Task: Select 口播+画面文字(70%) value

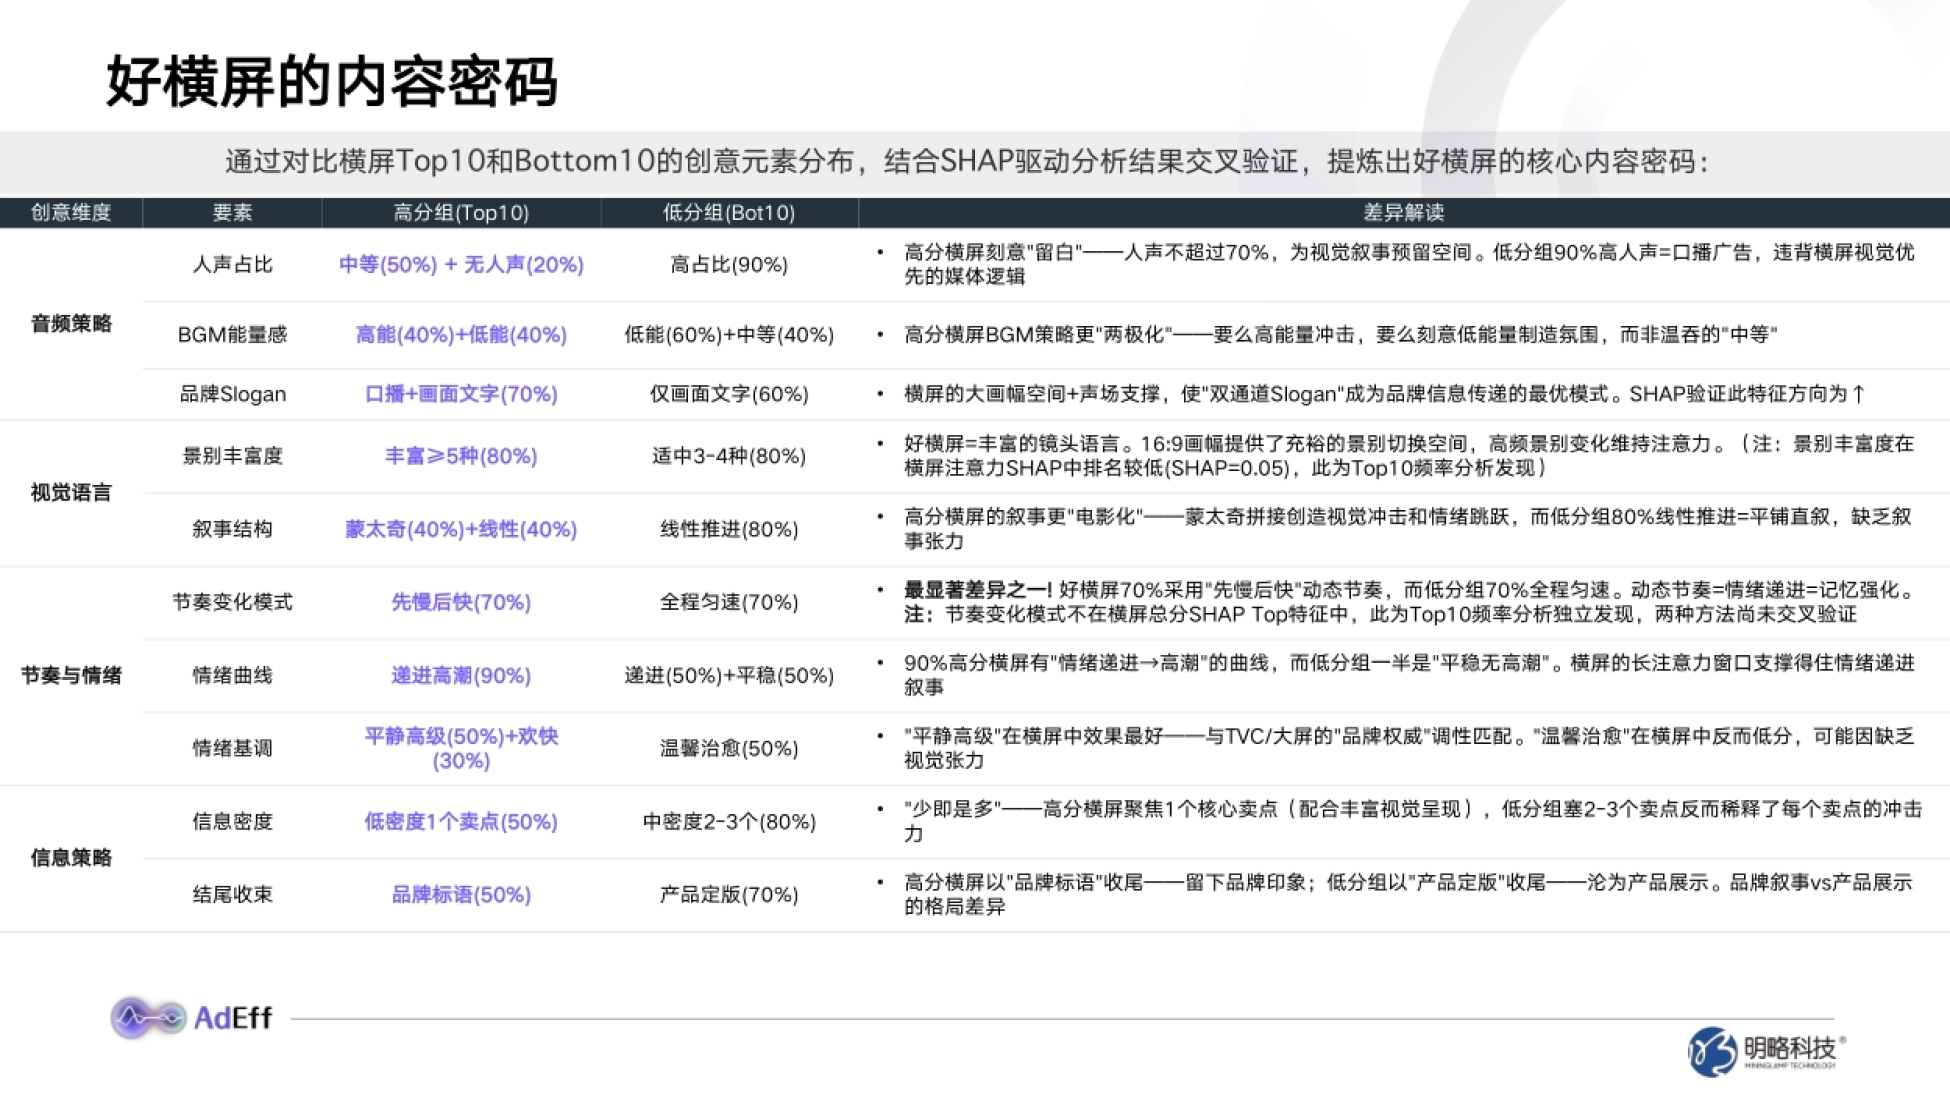Action: click(461, 394)
